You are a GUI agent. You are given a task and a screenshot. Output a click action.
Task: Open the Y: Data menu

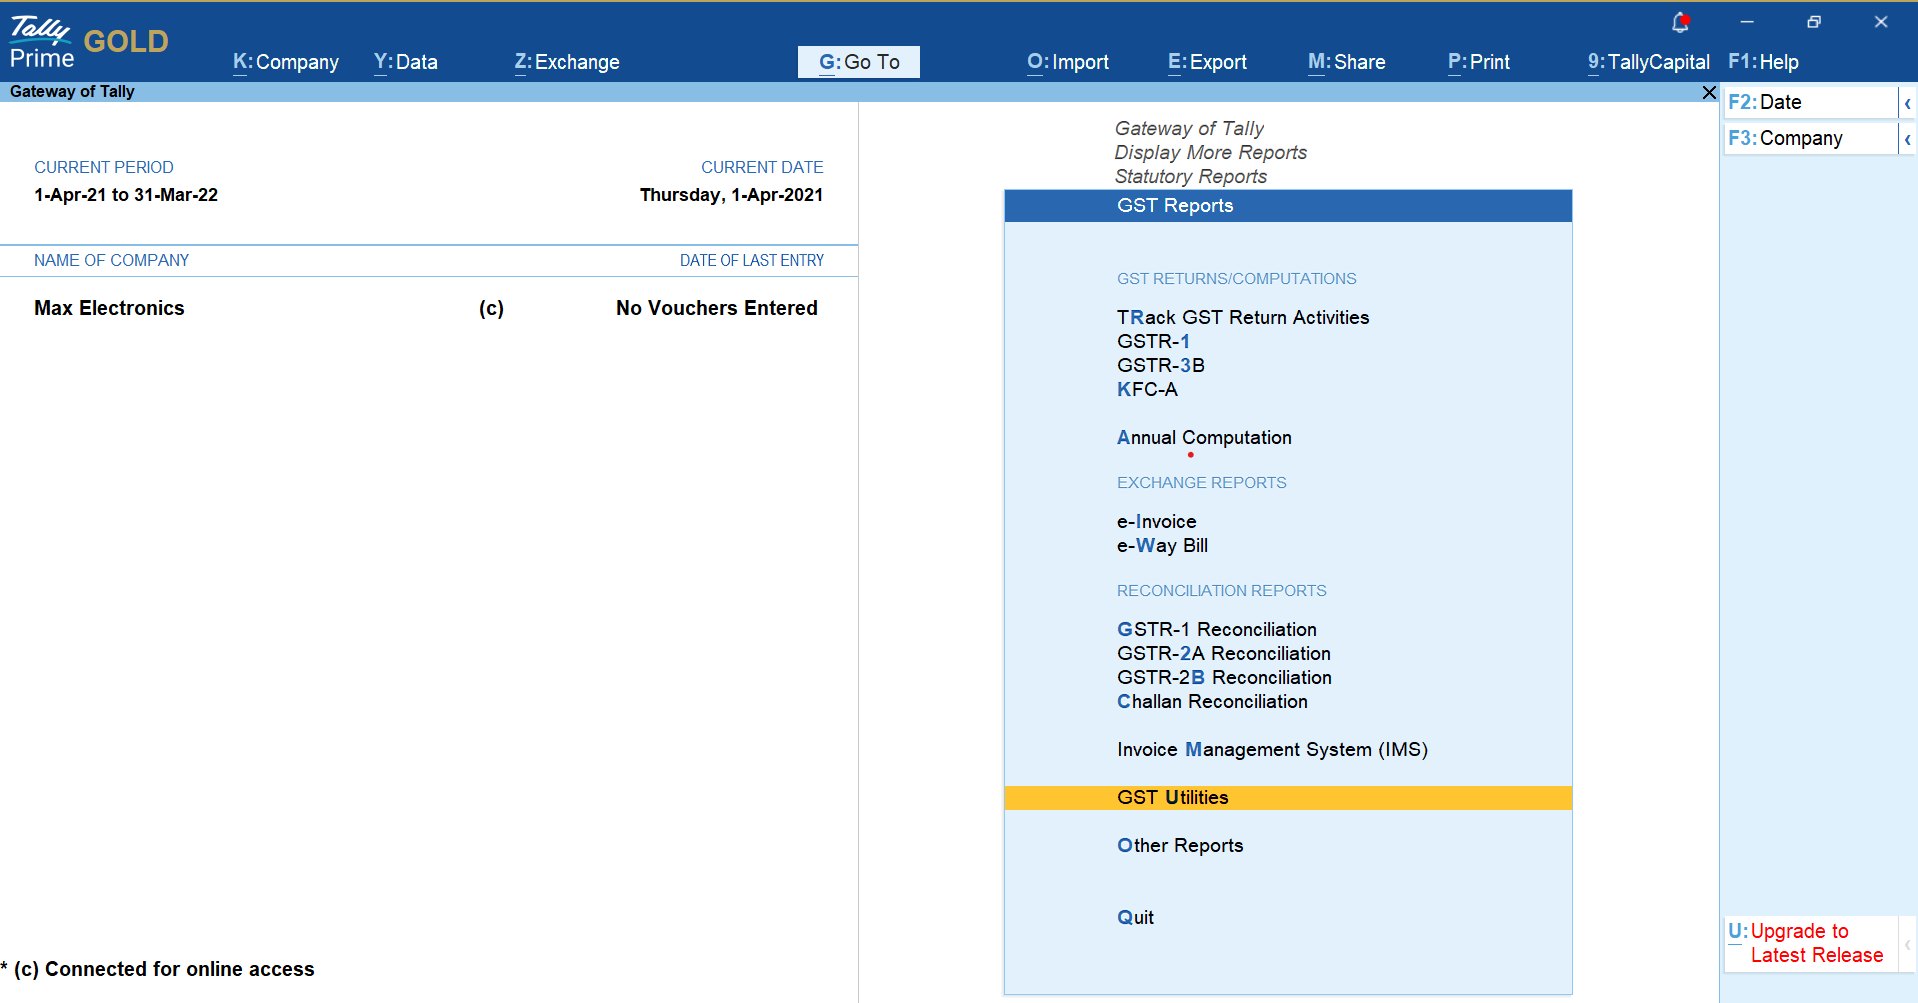click(405, 62)
